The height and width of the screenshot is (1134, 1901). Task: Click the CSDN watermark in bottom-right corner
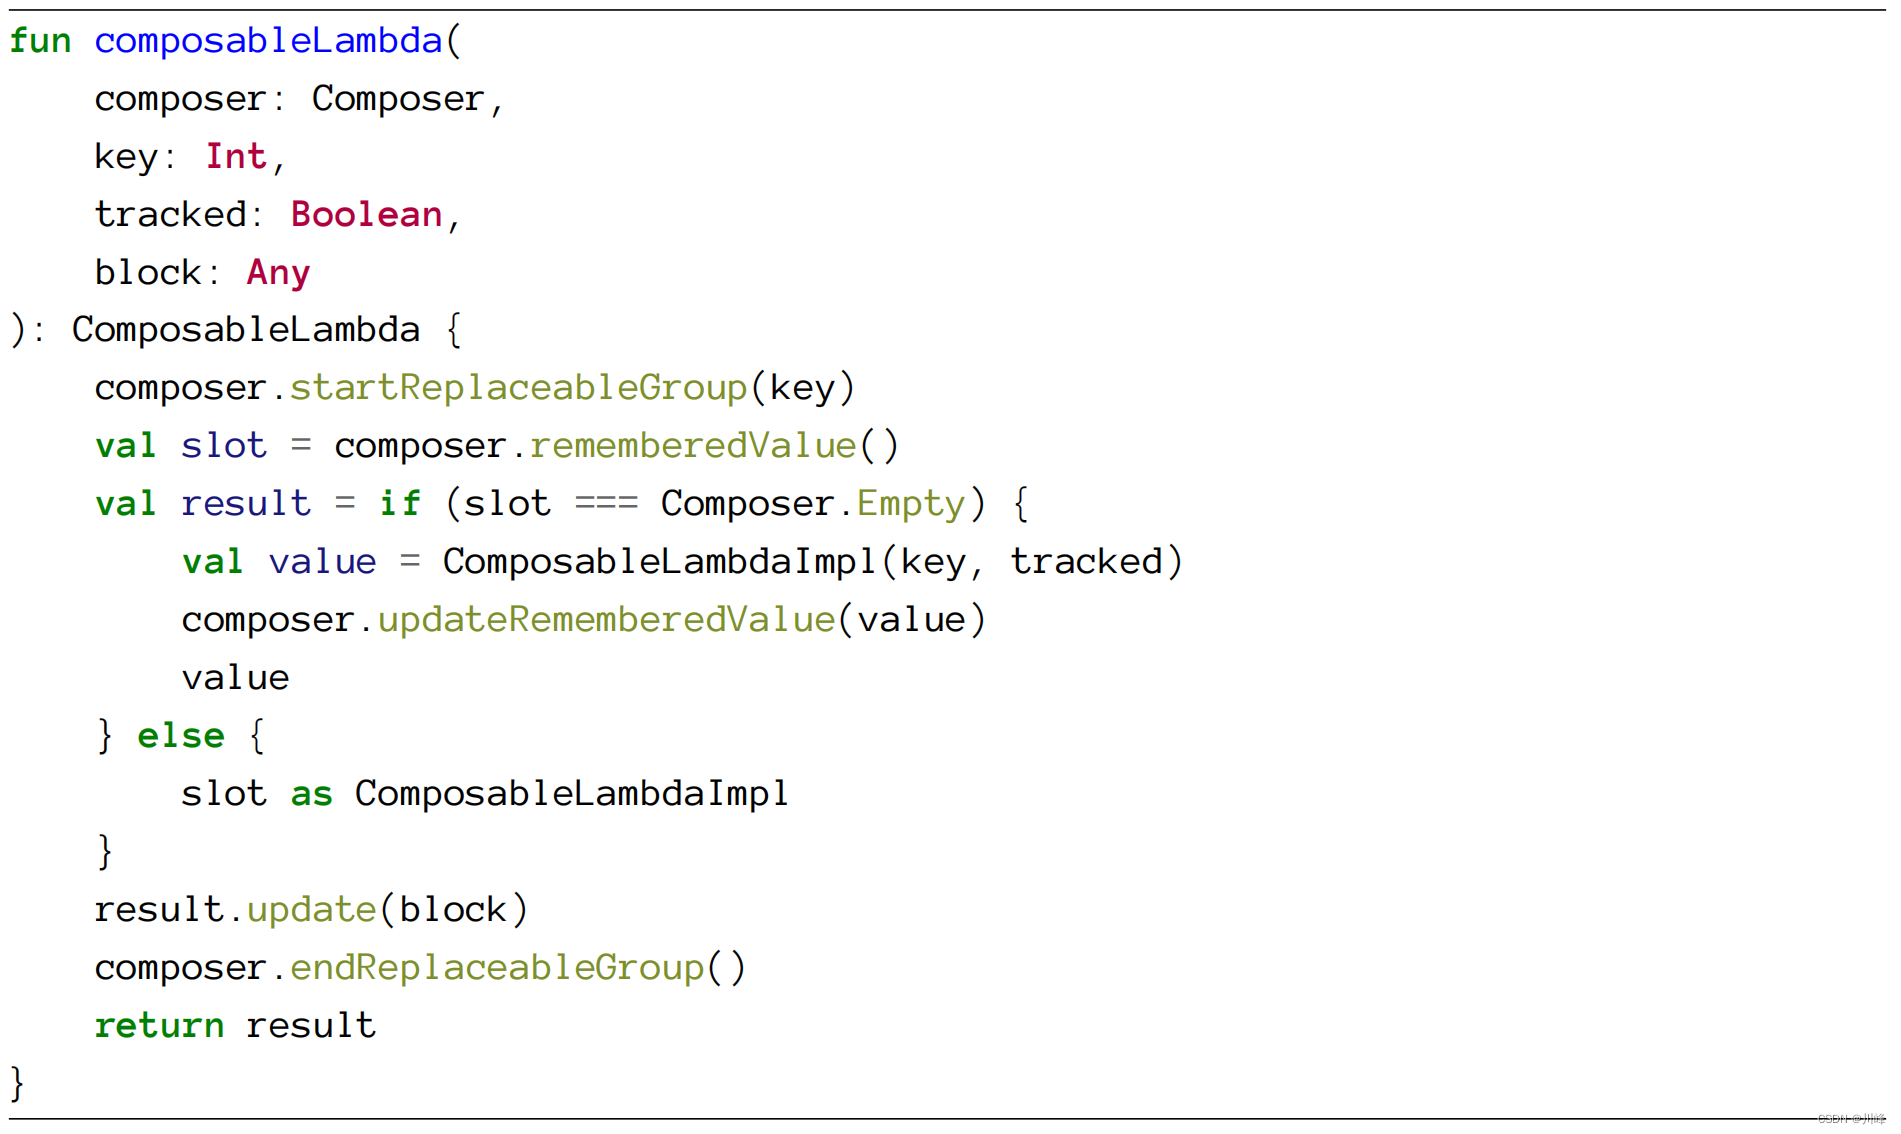tap(1850, 1119)
